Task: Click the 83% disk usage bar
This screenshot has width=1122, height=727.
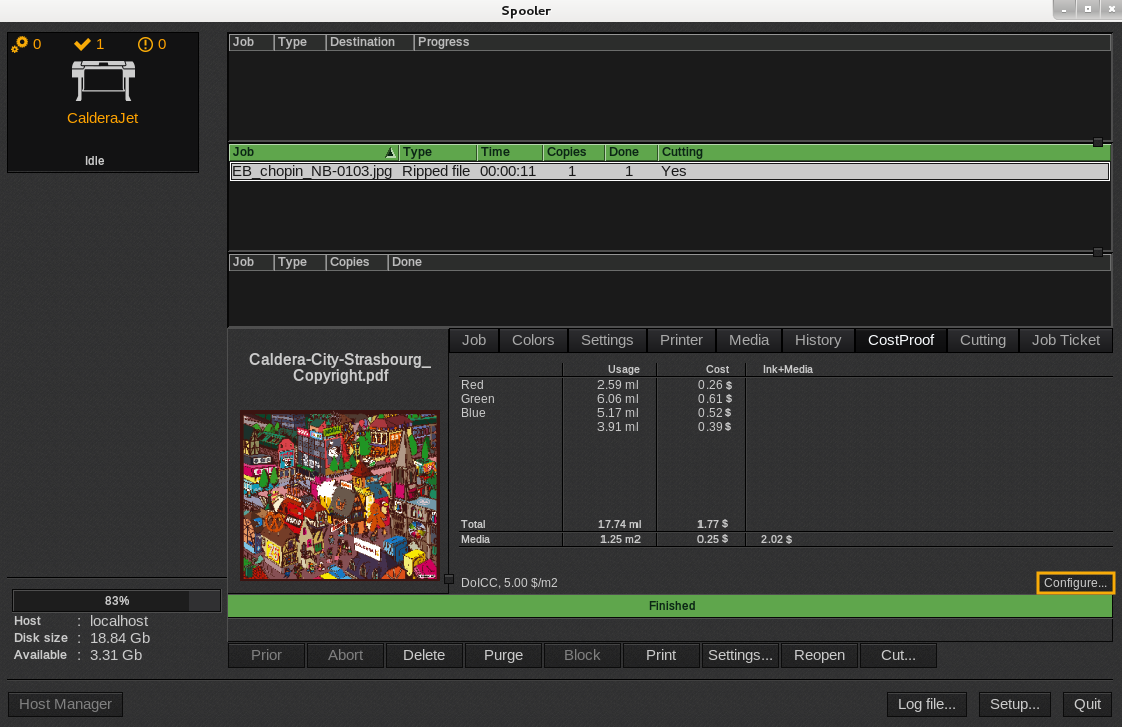Action: (x=116, y=601)
